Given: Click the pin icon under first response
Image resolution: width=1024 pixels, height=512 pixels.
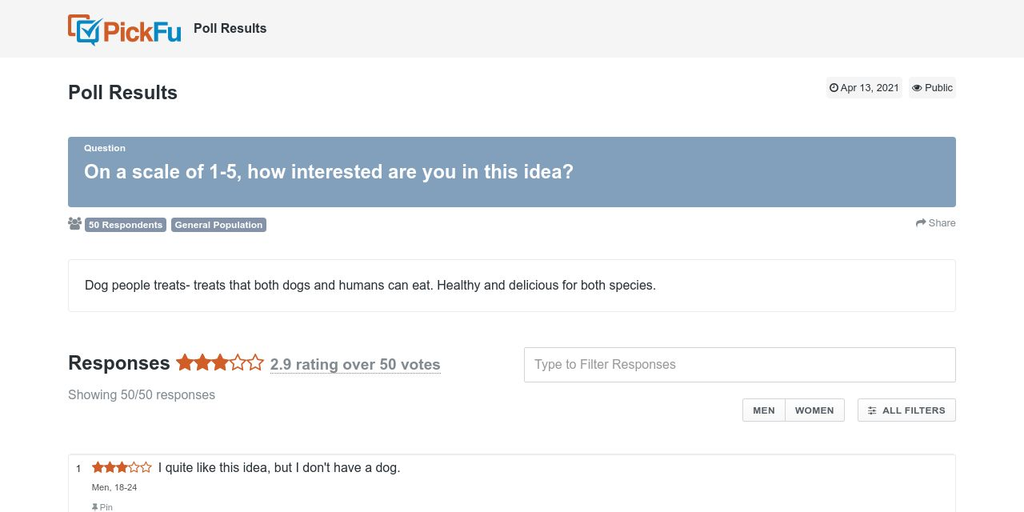Looking at the screenshot, I should tap(96, 507).
